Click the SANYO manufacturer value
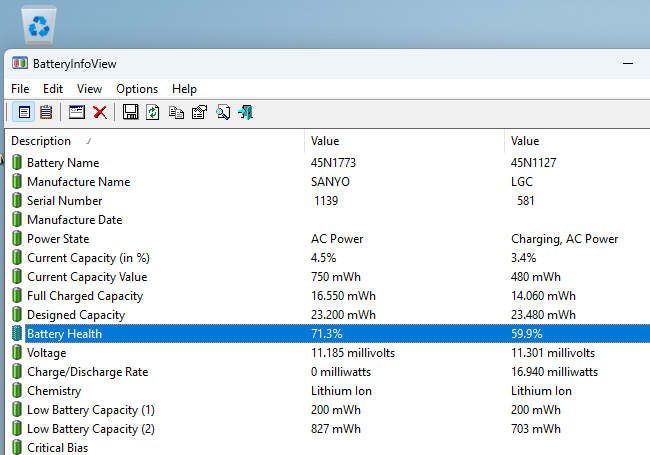Screen dimensions: 650x455 click(x=330, y=182)
